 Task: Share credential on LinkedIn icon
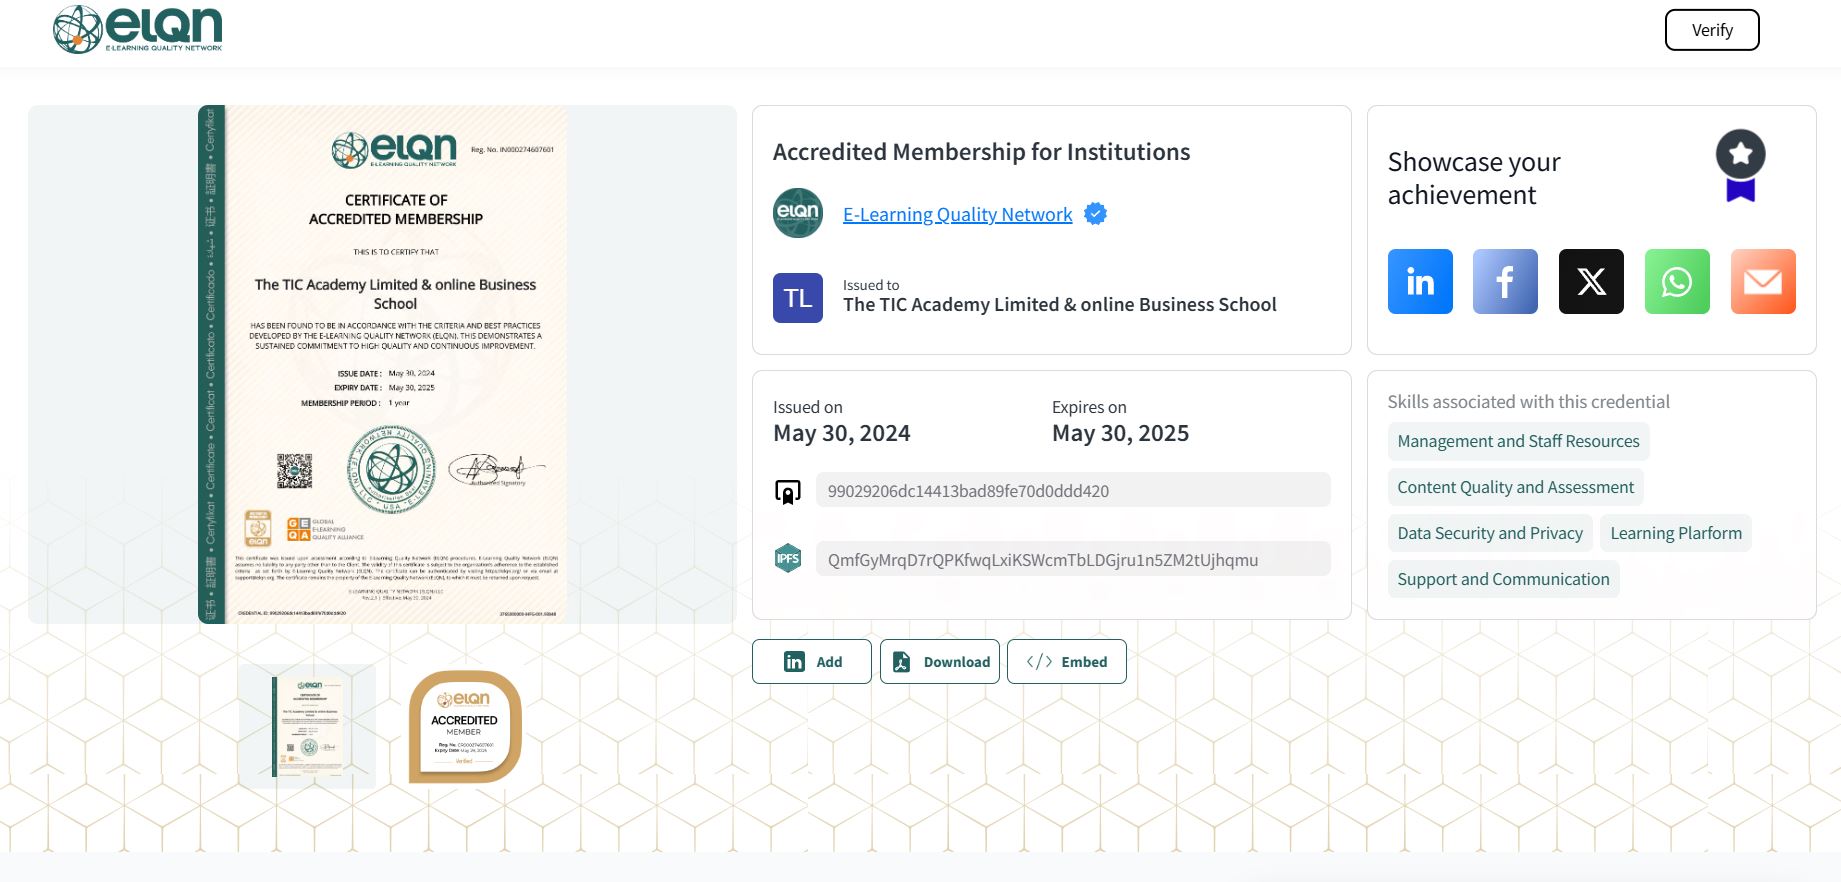1420,282
